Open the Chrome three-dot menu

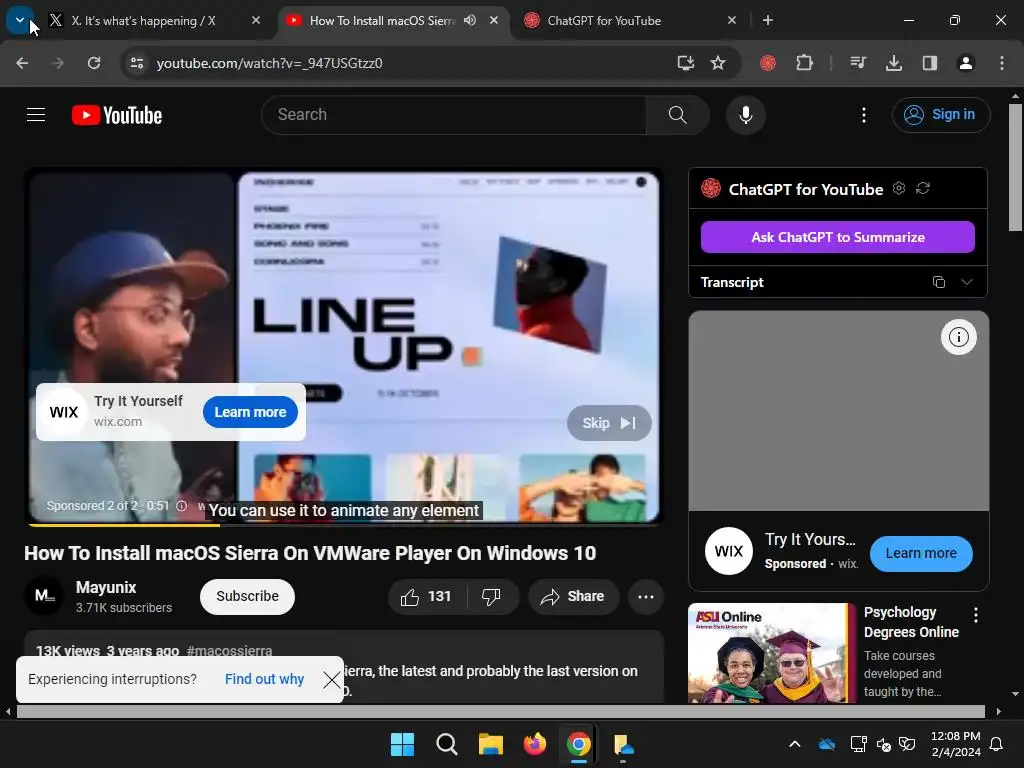pos(1002,63)
